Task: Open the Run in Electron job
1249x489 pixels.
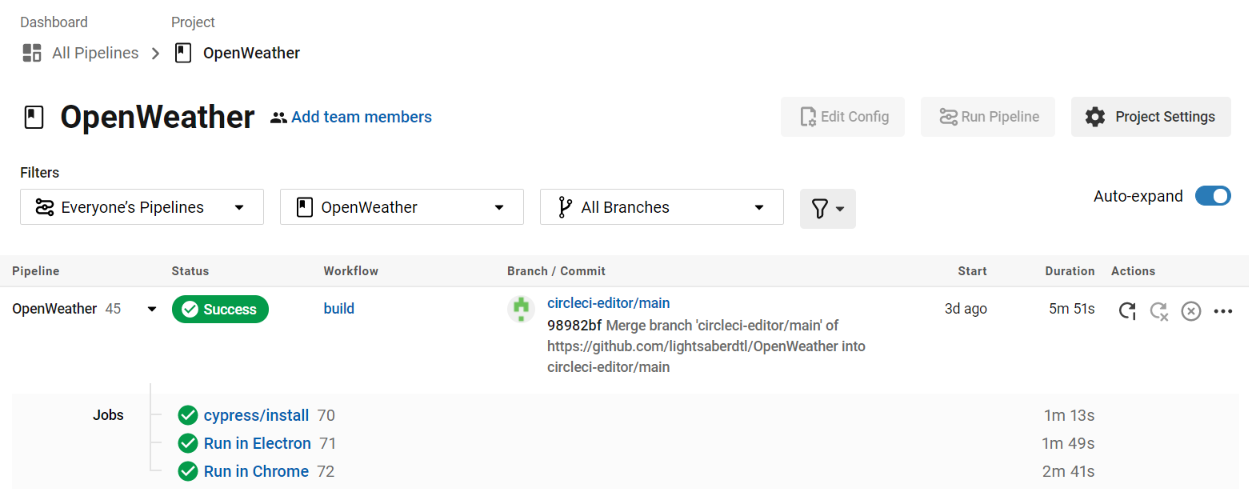Action: pos(257,443)
